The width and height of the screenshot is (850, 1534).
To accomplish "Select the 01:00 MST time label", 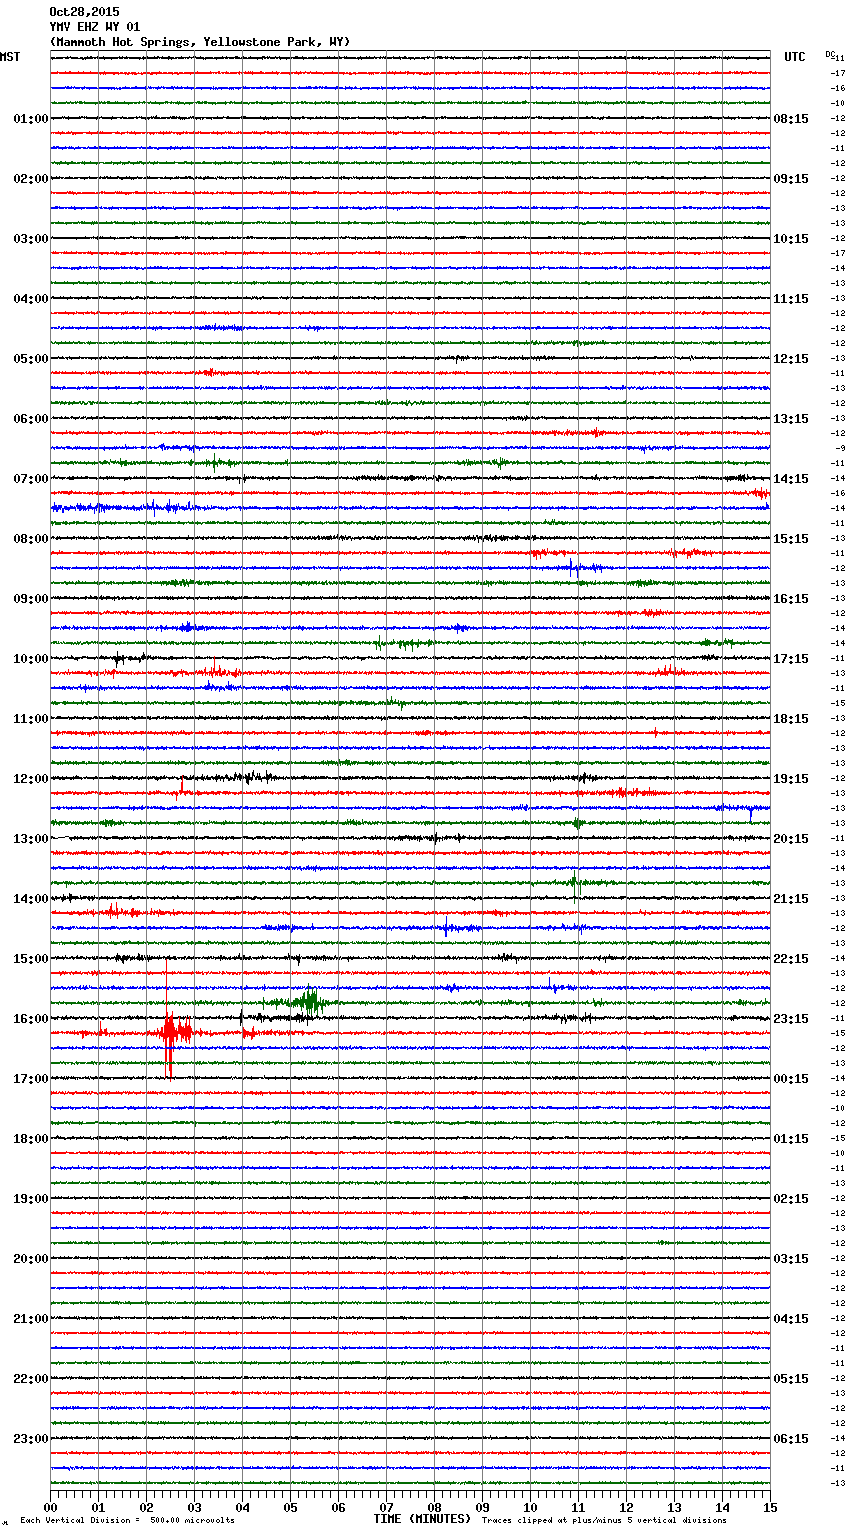I will pos(31,119).
